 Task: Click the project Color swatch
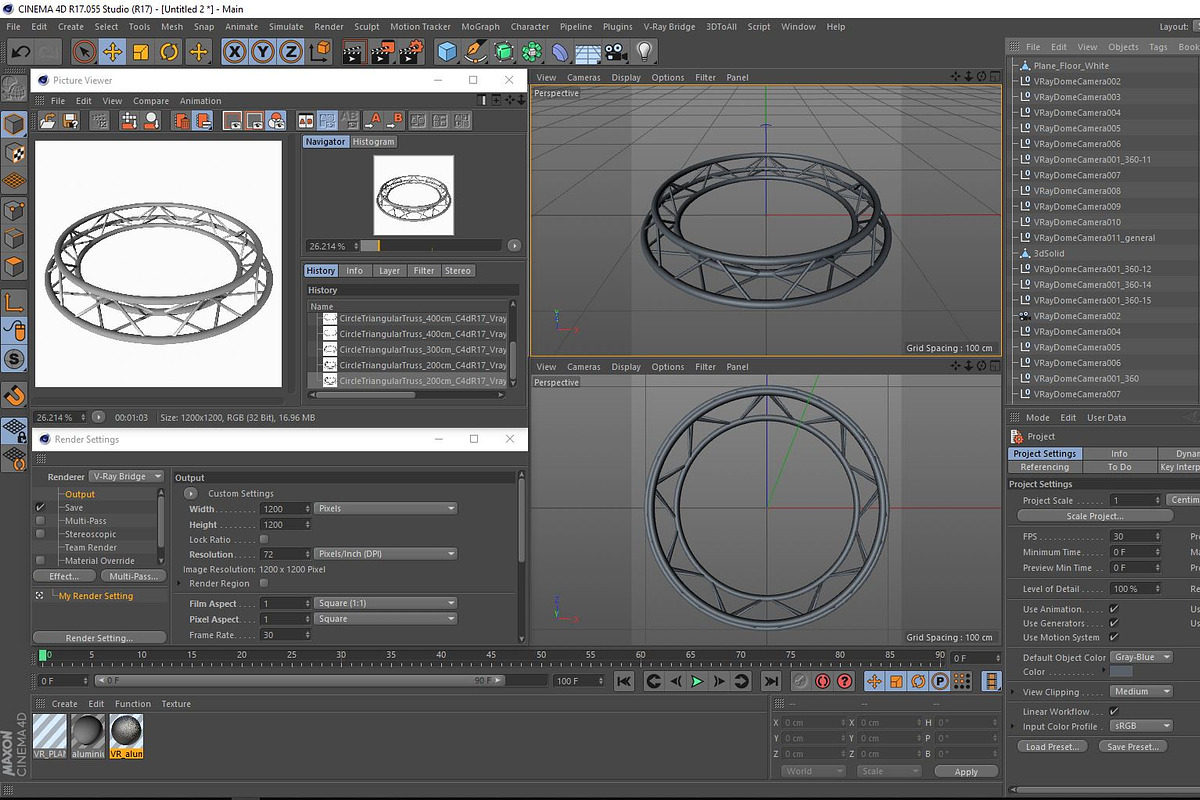(x=1121, y=672)
